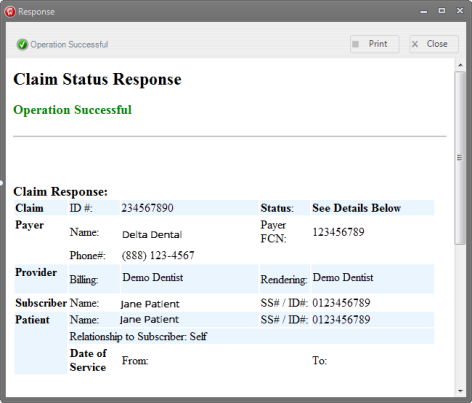472x403 pixels.
Task: Select the claim ID 234567890
Action: pyautogui.click(x=147, y=208)
